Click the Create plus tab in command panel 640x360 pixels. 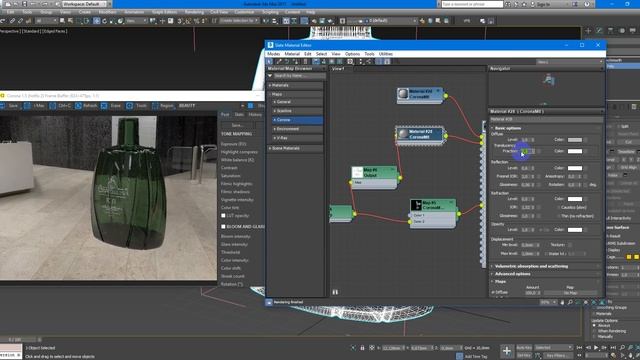(x=588, y=31)
